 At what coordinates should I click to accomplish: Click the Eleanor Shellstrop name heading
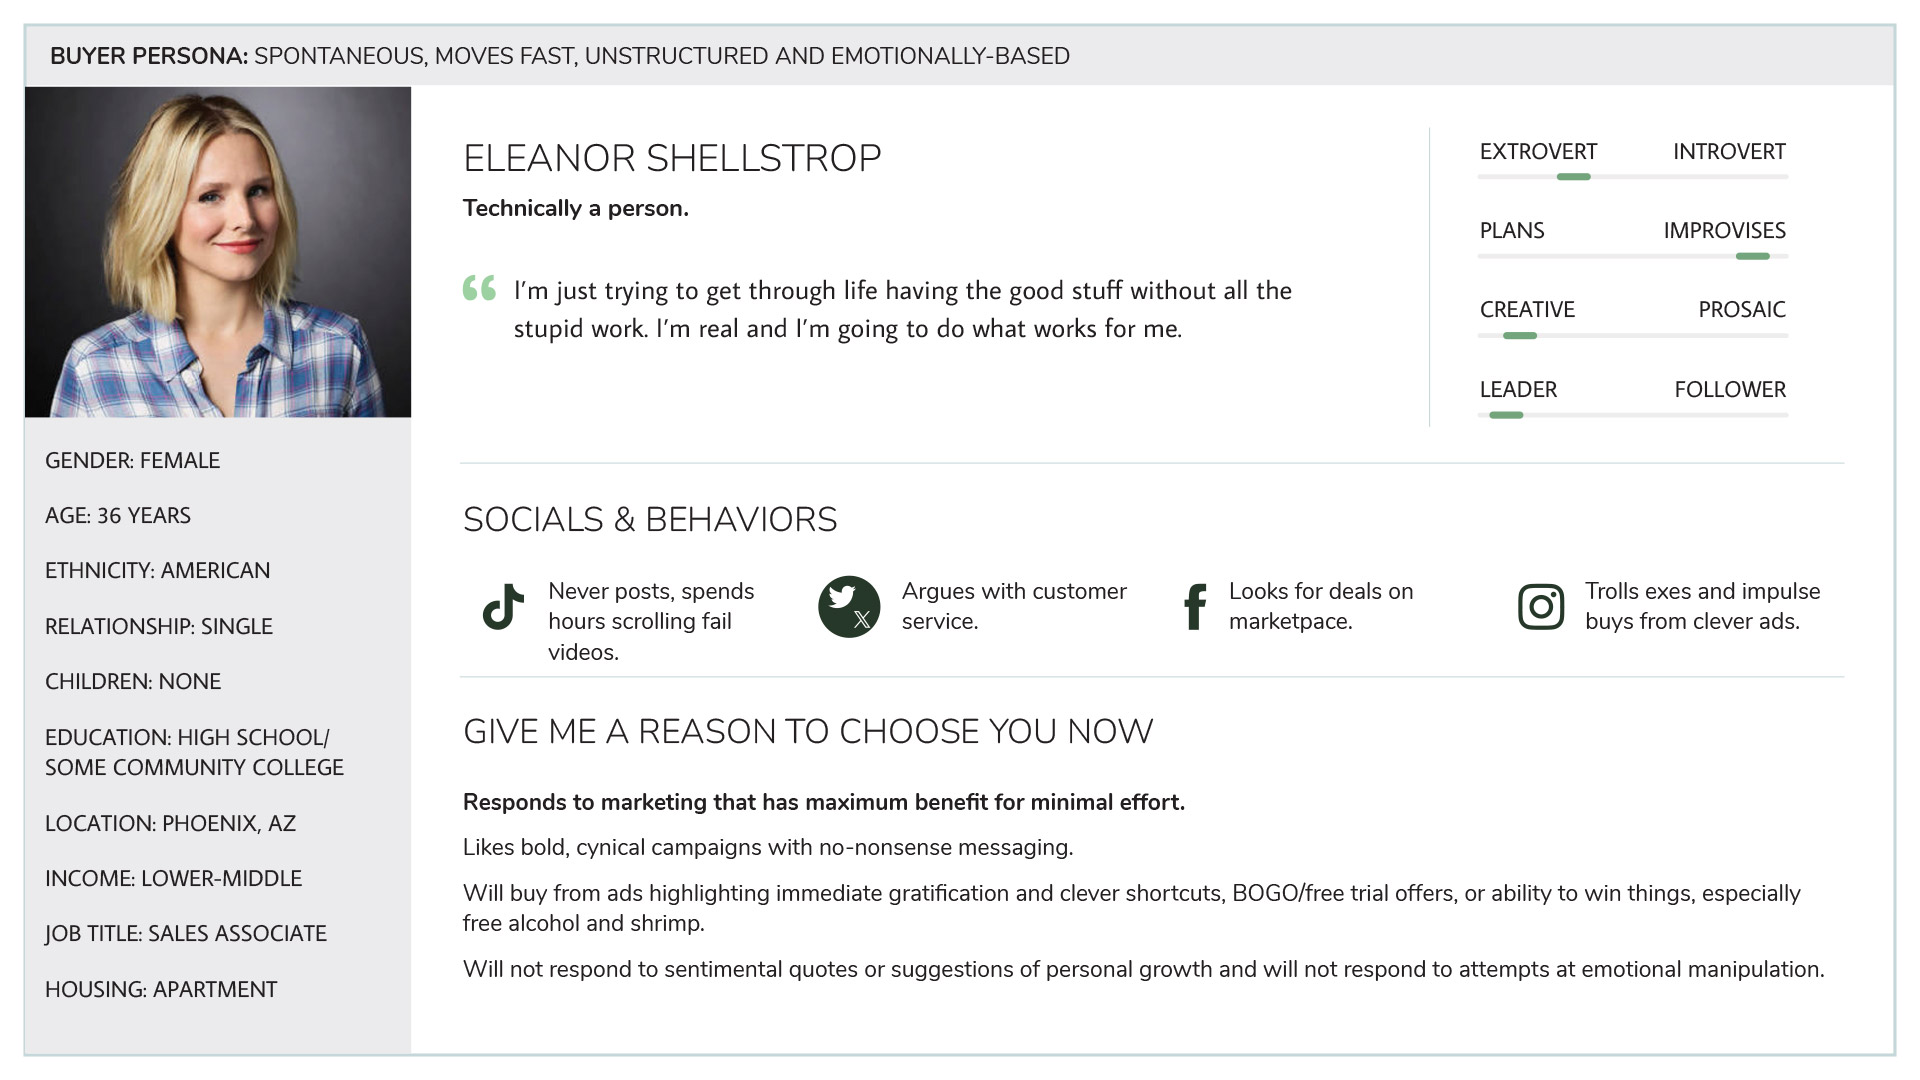[x=672, y=158]
